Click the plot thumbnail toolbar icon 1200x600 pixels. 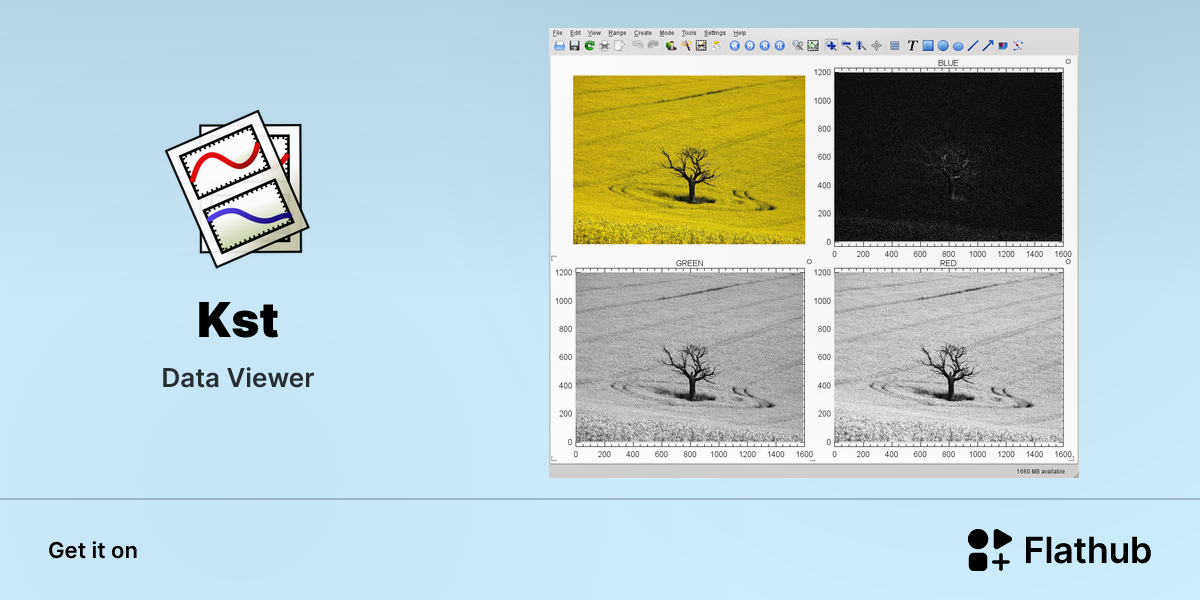[812, 46]
